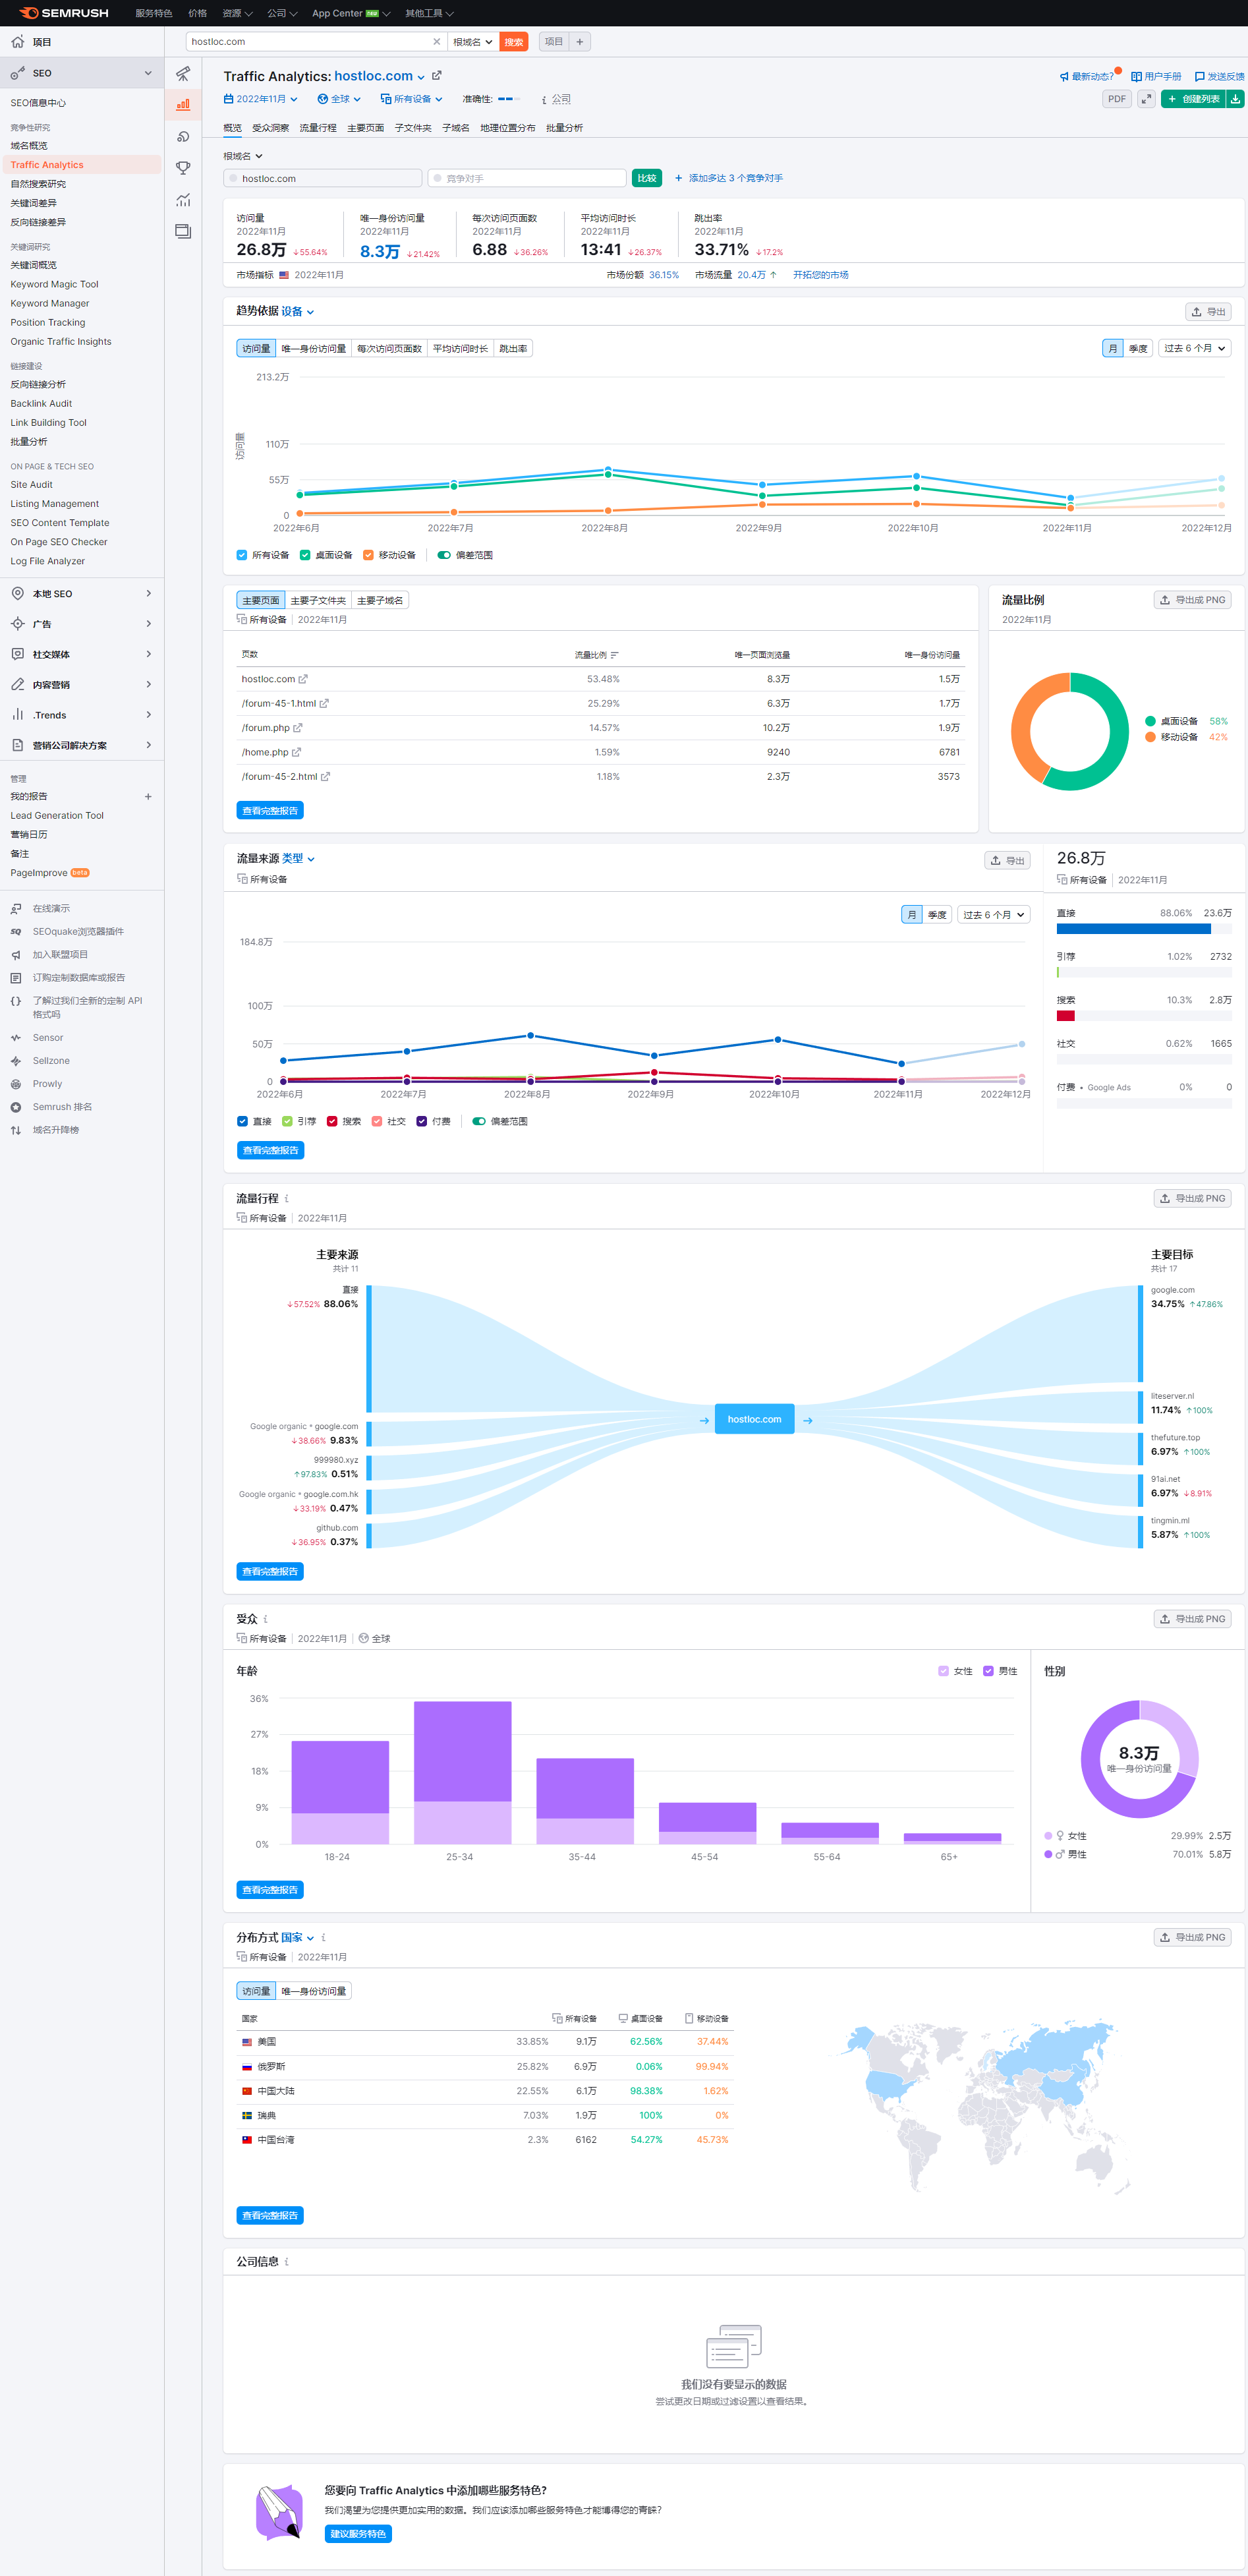Expand the .Trends sidebar section
This screenshot has width=1248, height=2576.
82,715
